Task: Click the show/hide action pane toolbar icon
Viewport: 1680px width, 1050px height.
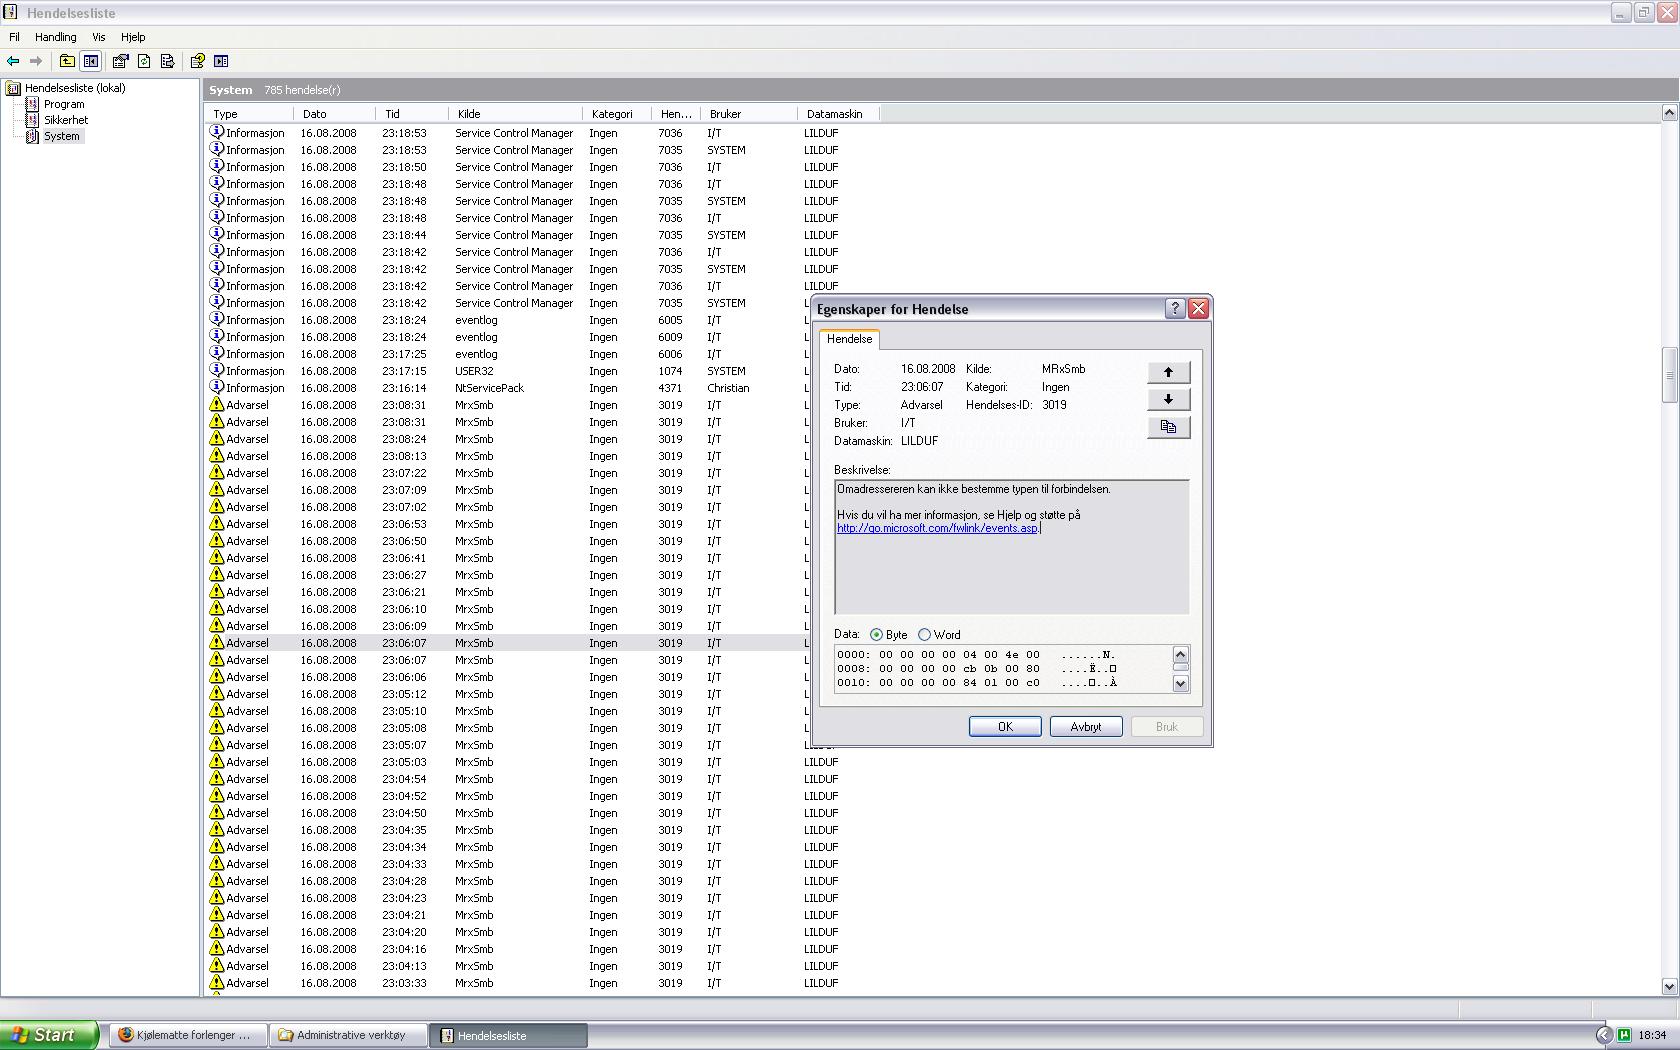Action: click(221, 61)
